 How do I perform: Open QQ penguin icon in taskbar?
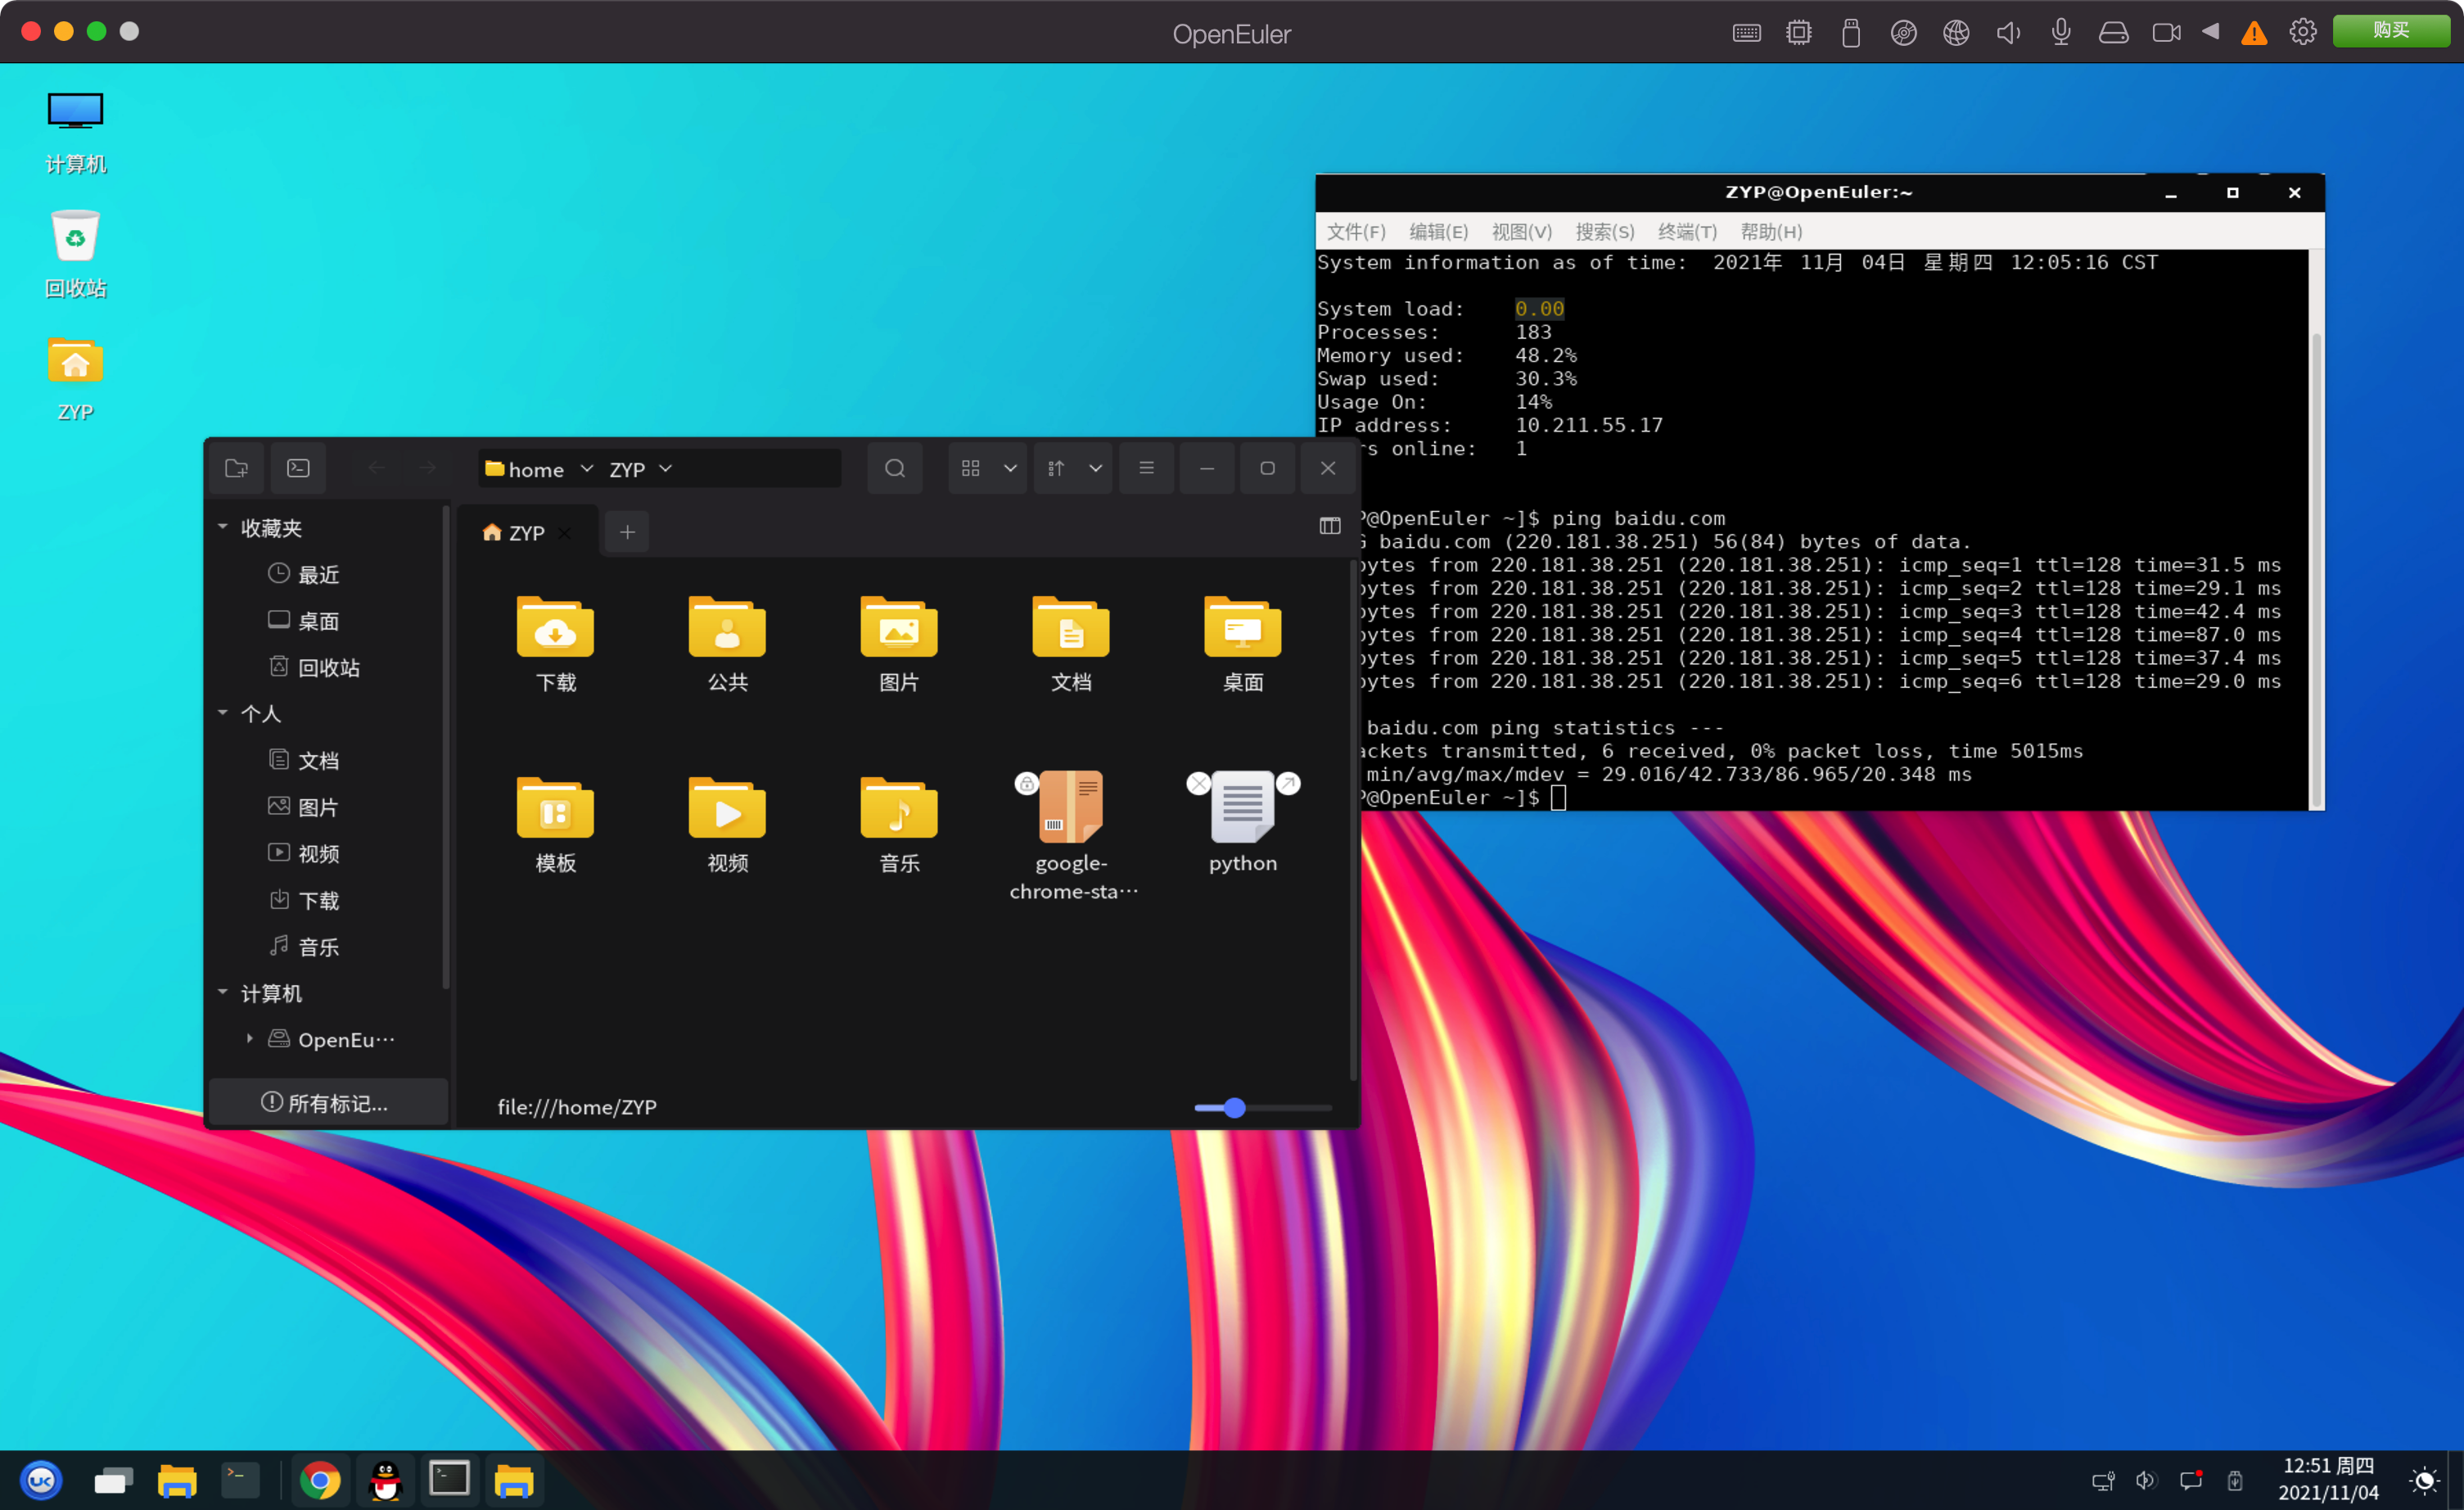pyautogui.click(x=385, y=1480)
